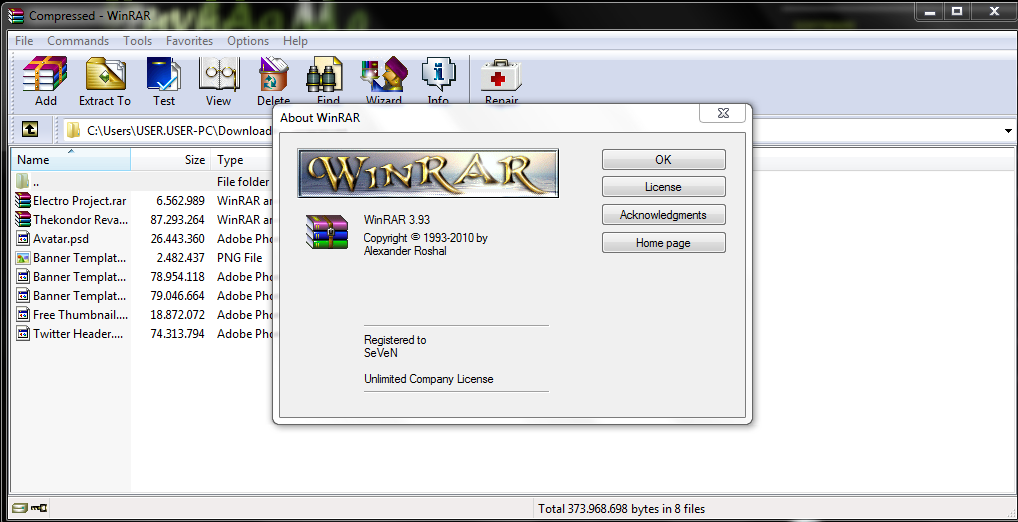This screenshot has height=522, width=1018.
Task: Click the 'File folder' type cell
Action: 243,181
